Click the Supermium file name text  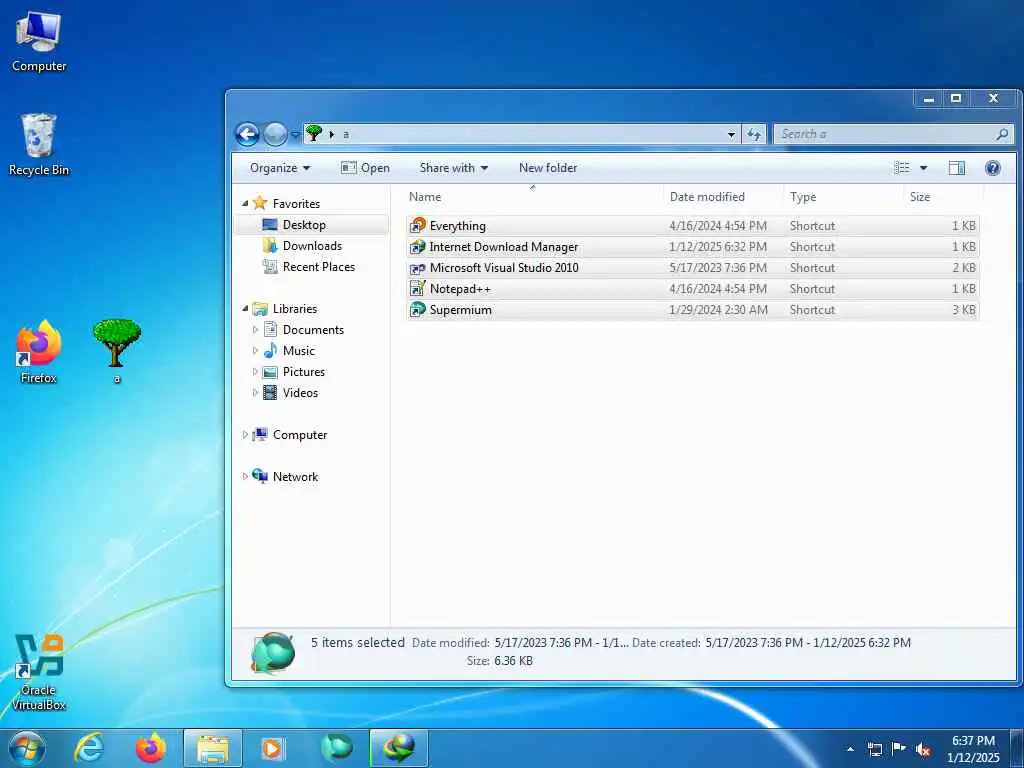(x=460, y=310)
